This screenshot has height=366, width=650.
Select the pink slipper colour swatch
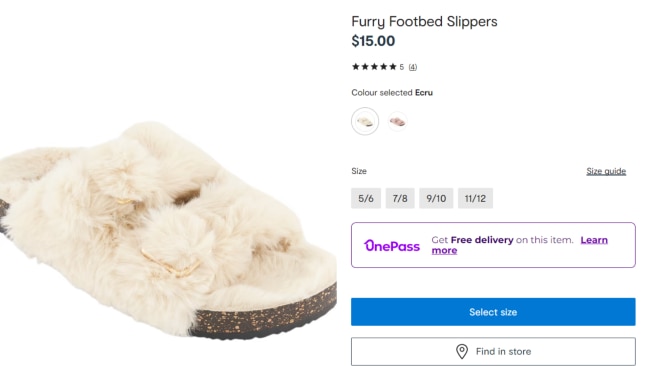click(397, 121)
